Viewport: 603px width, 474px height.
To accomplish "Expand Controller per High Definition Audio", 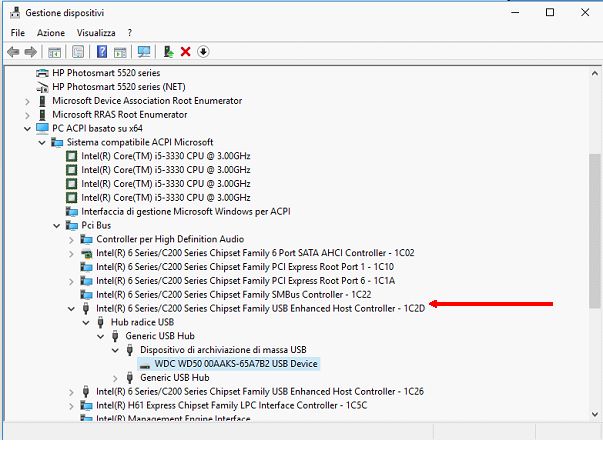I will (71, 240).
